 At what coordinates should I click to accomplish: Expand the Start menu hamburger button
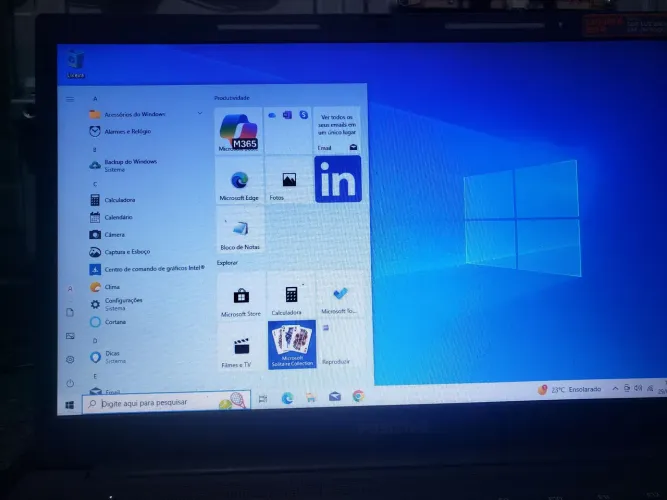click(x=70, y=100)
